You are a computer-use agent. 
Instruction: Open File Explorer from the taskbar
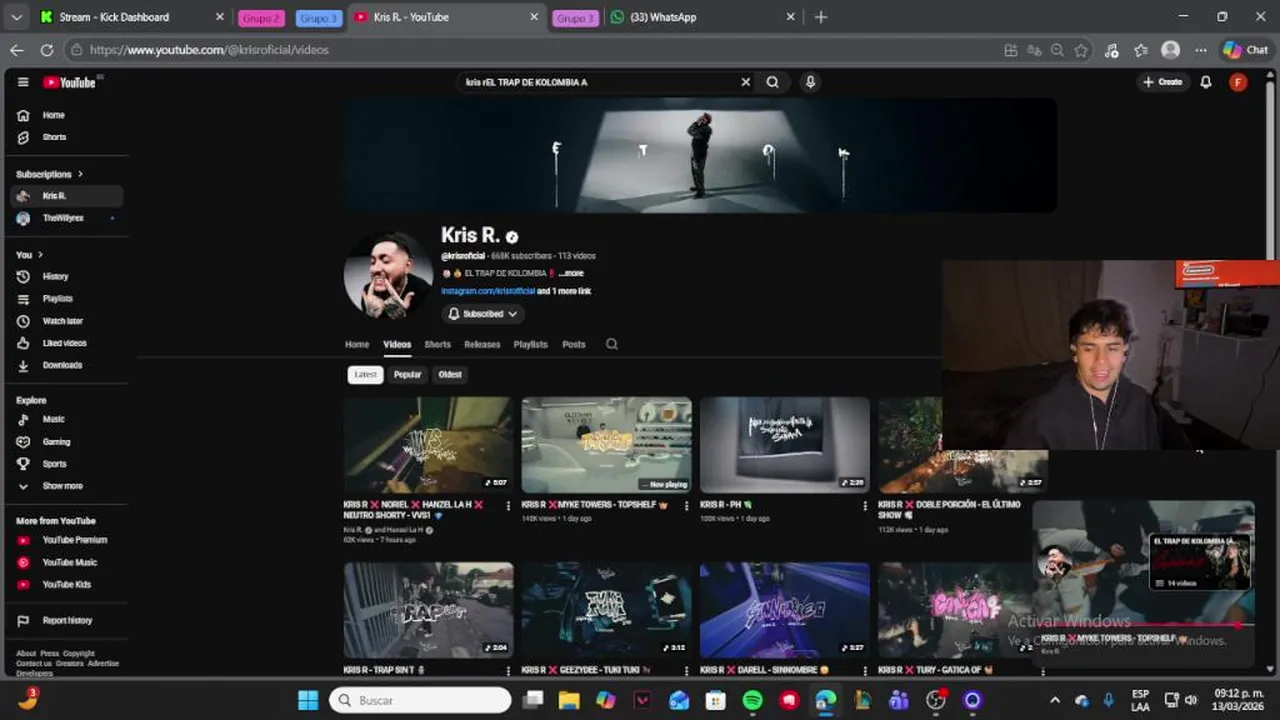[x=569, y=700]
